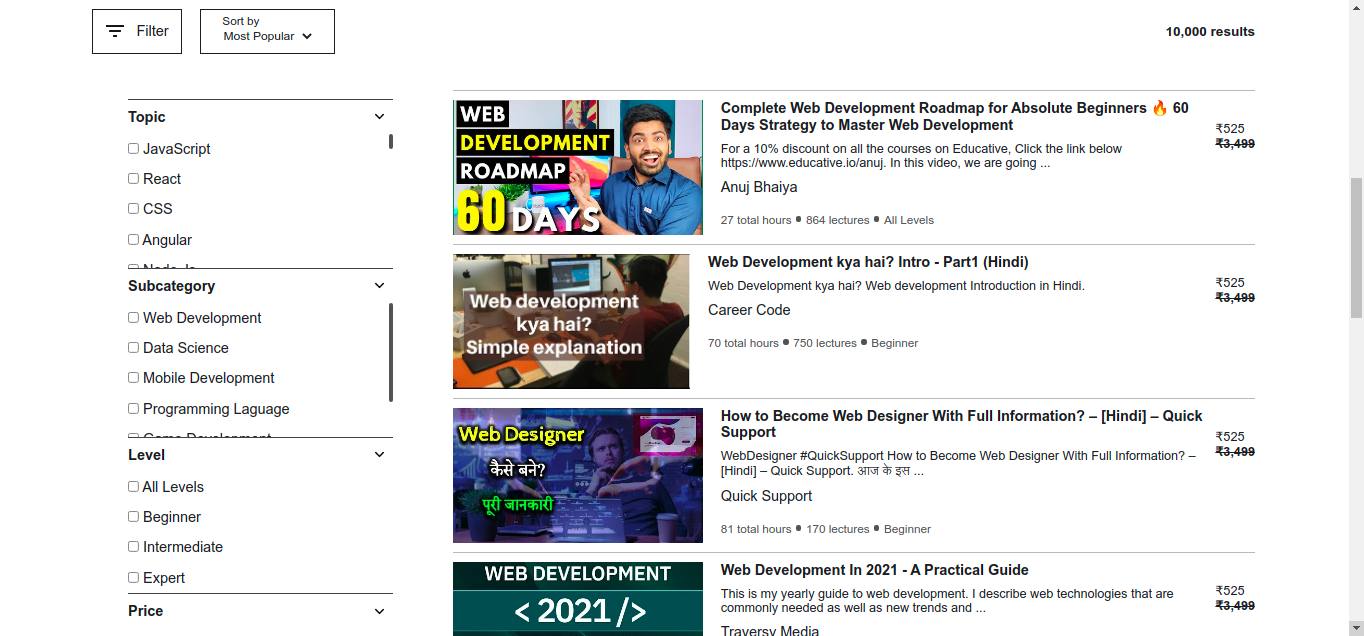Collapse the Topic filter section
Image resolution: width=1364 pixels, height=636 pixels.
click(379, 117)
